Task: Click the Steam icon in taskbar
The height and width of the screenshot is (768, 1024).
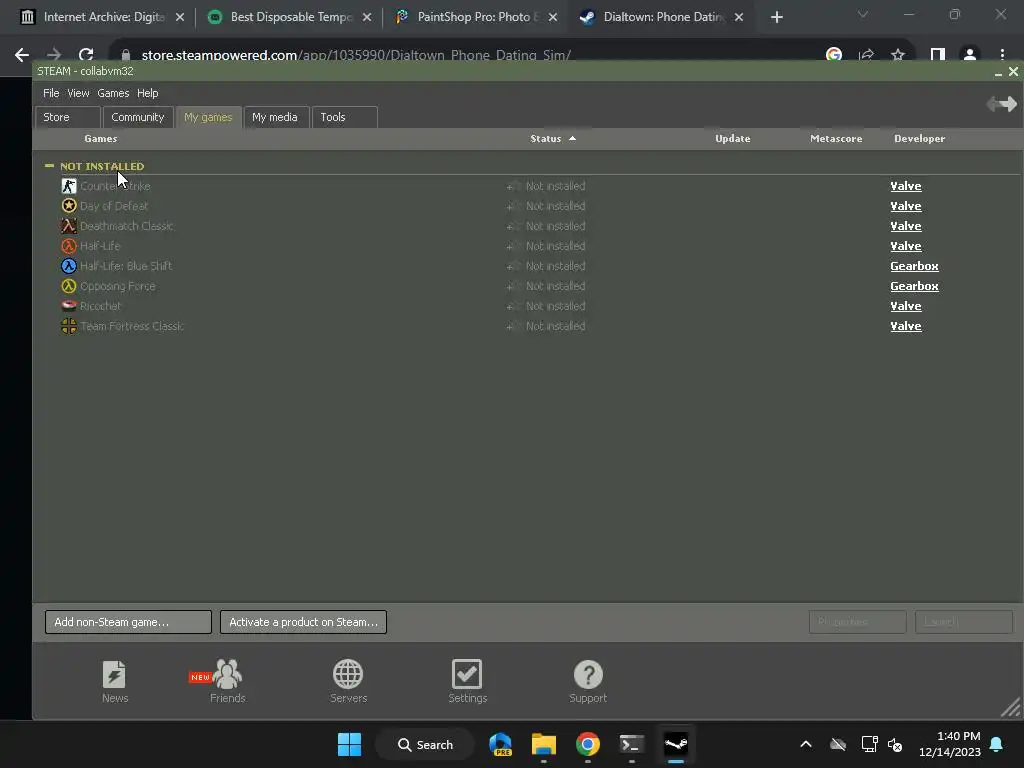Action: pos(676,744)
